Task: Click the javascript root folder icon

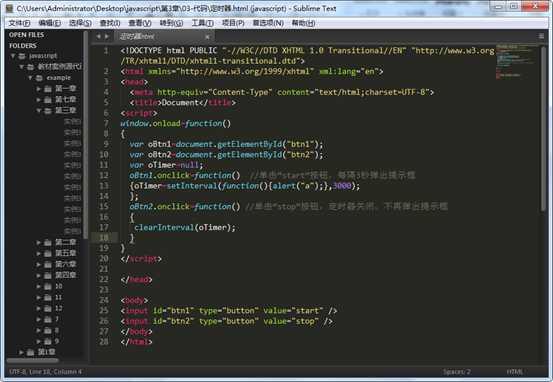Action: pyautogui.click(x=22, y=56)
